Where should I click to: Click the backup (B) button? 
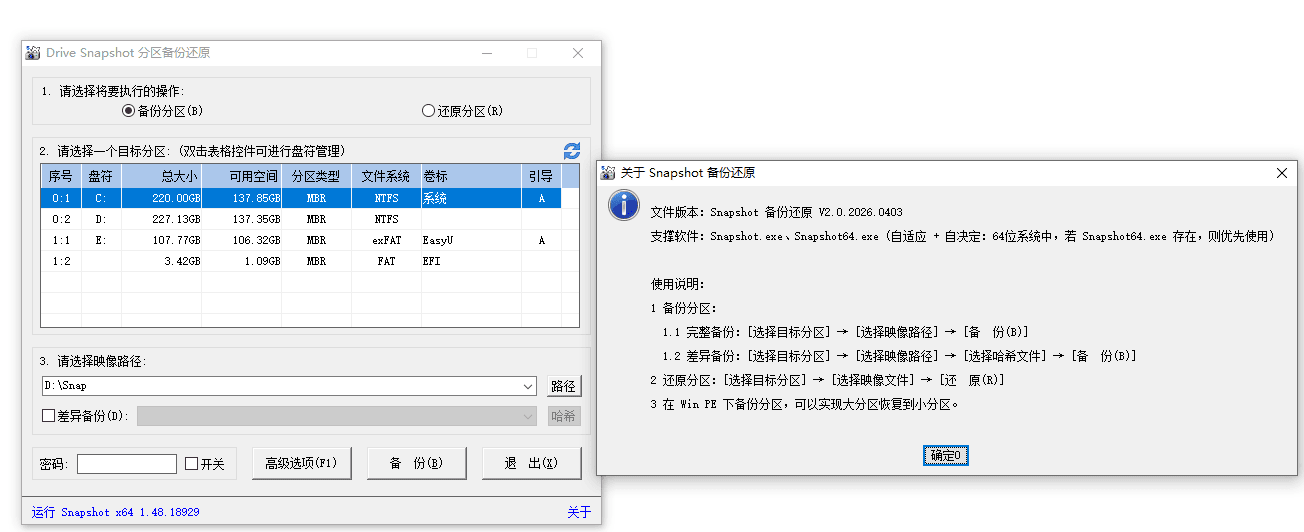pyautogui.click(x=415, y=463)
